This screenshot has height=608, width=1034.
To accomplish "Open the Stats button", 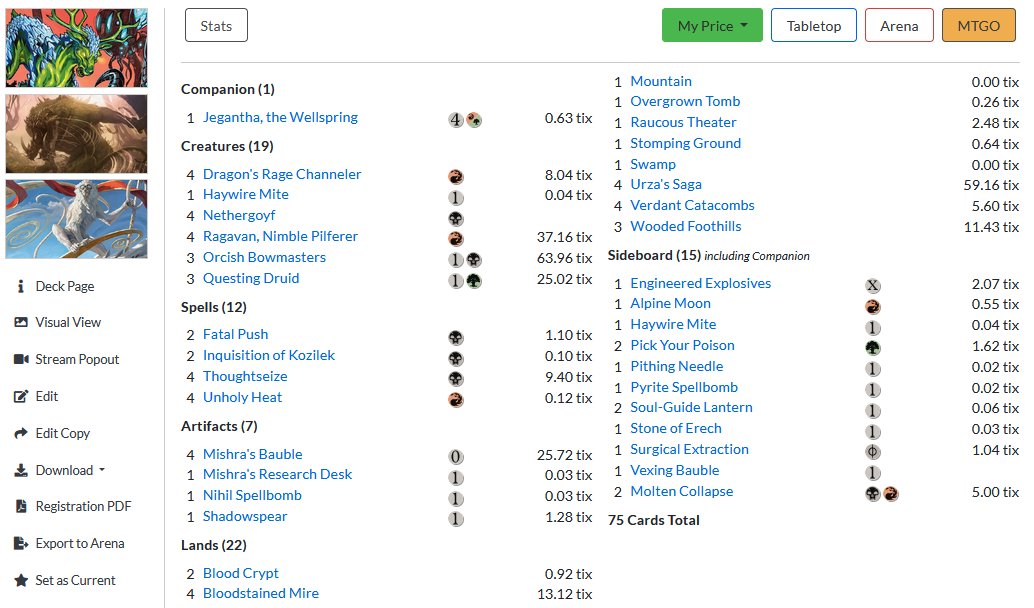I will tap(216, 25).
